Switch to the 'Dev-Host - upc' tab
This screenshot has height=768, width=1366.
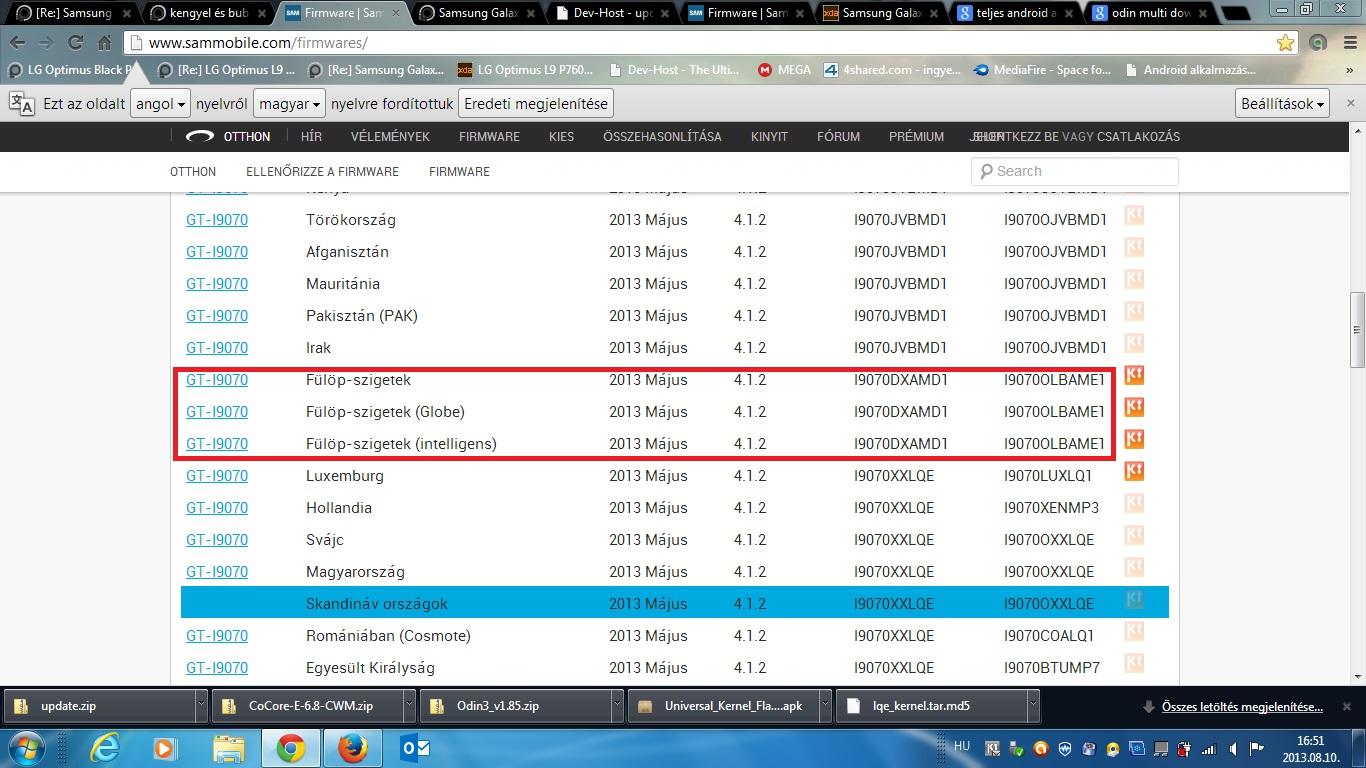[612, 13]
